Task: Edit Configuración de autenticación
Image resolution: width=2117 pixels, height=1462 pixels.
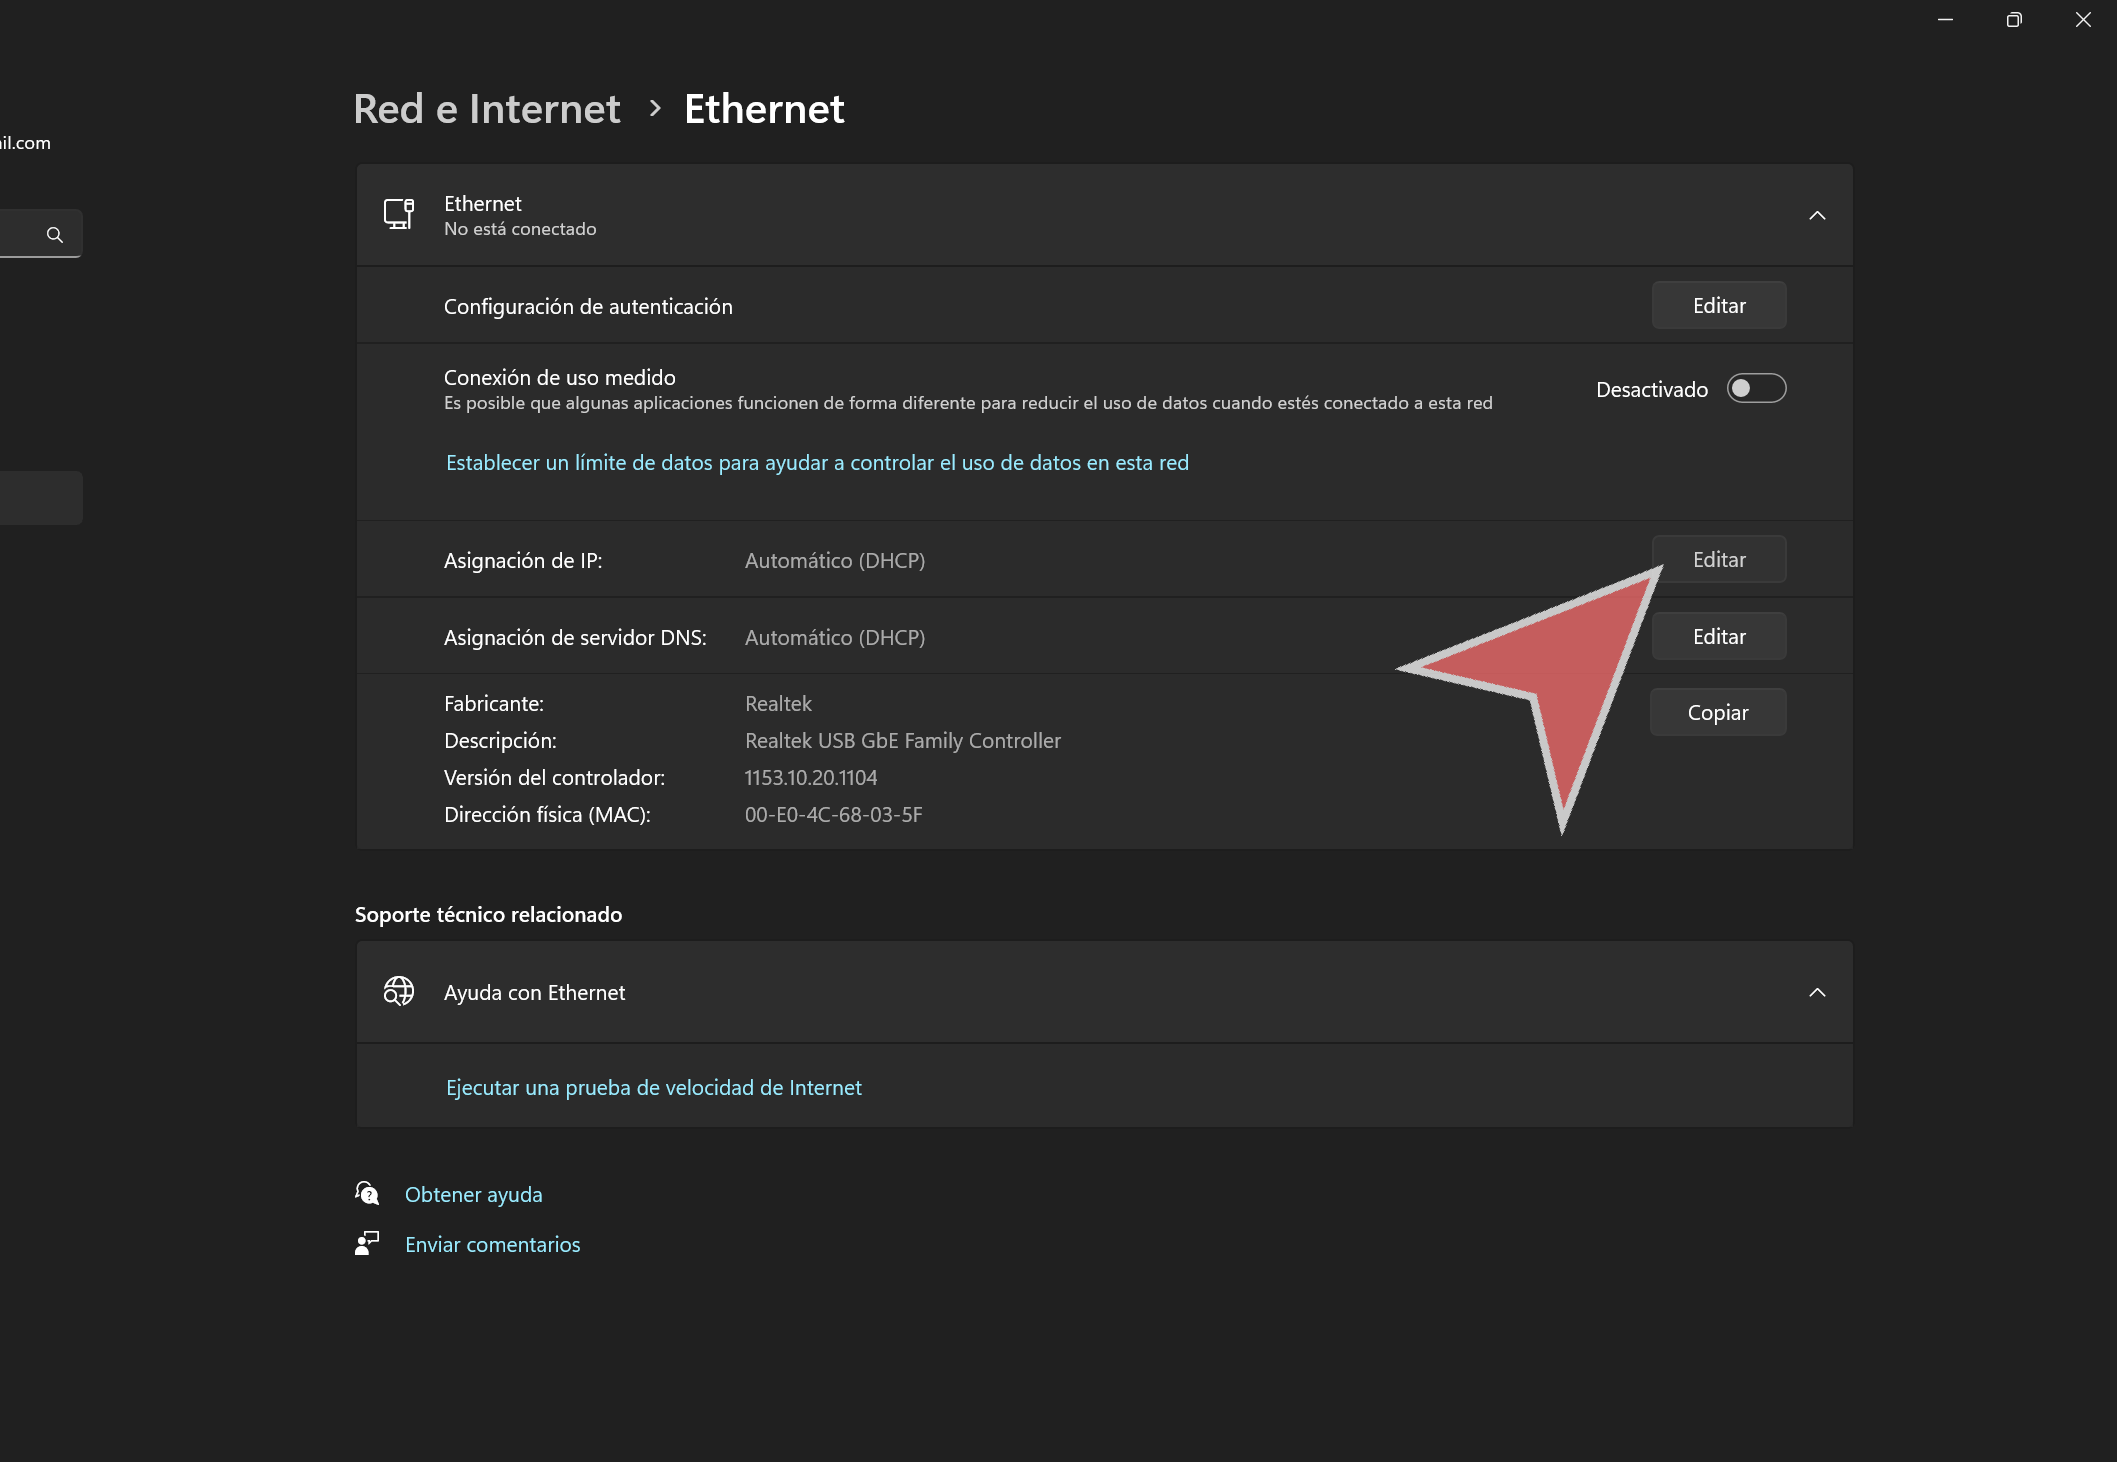Action: tap(1718, 305)
